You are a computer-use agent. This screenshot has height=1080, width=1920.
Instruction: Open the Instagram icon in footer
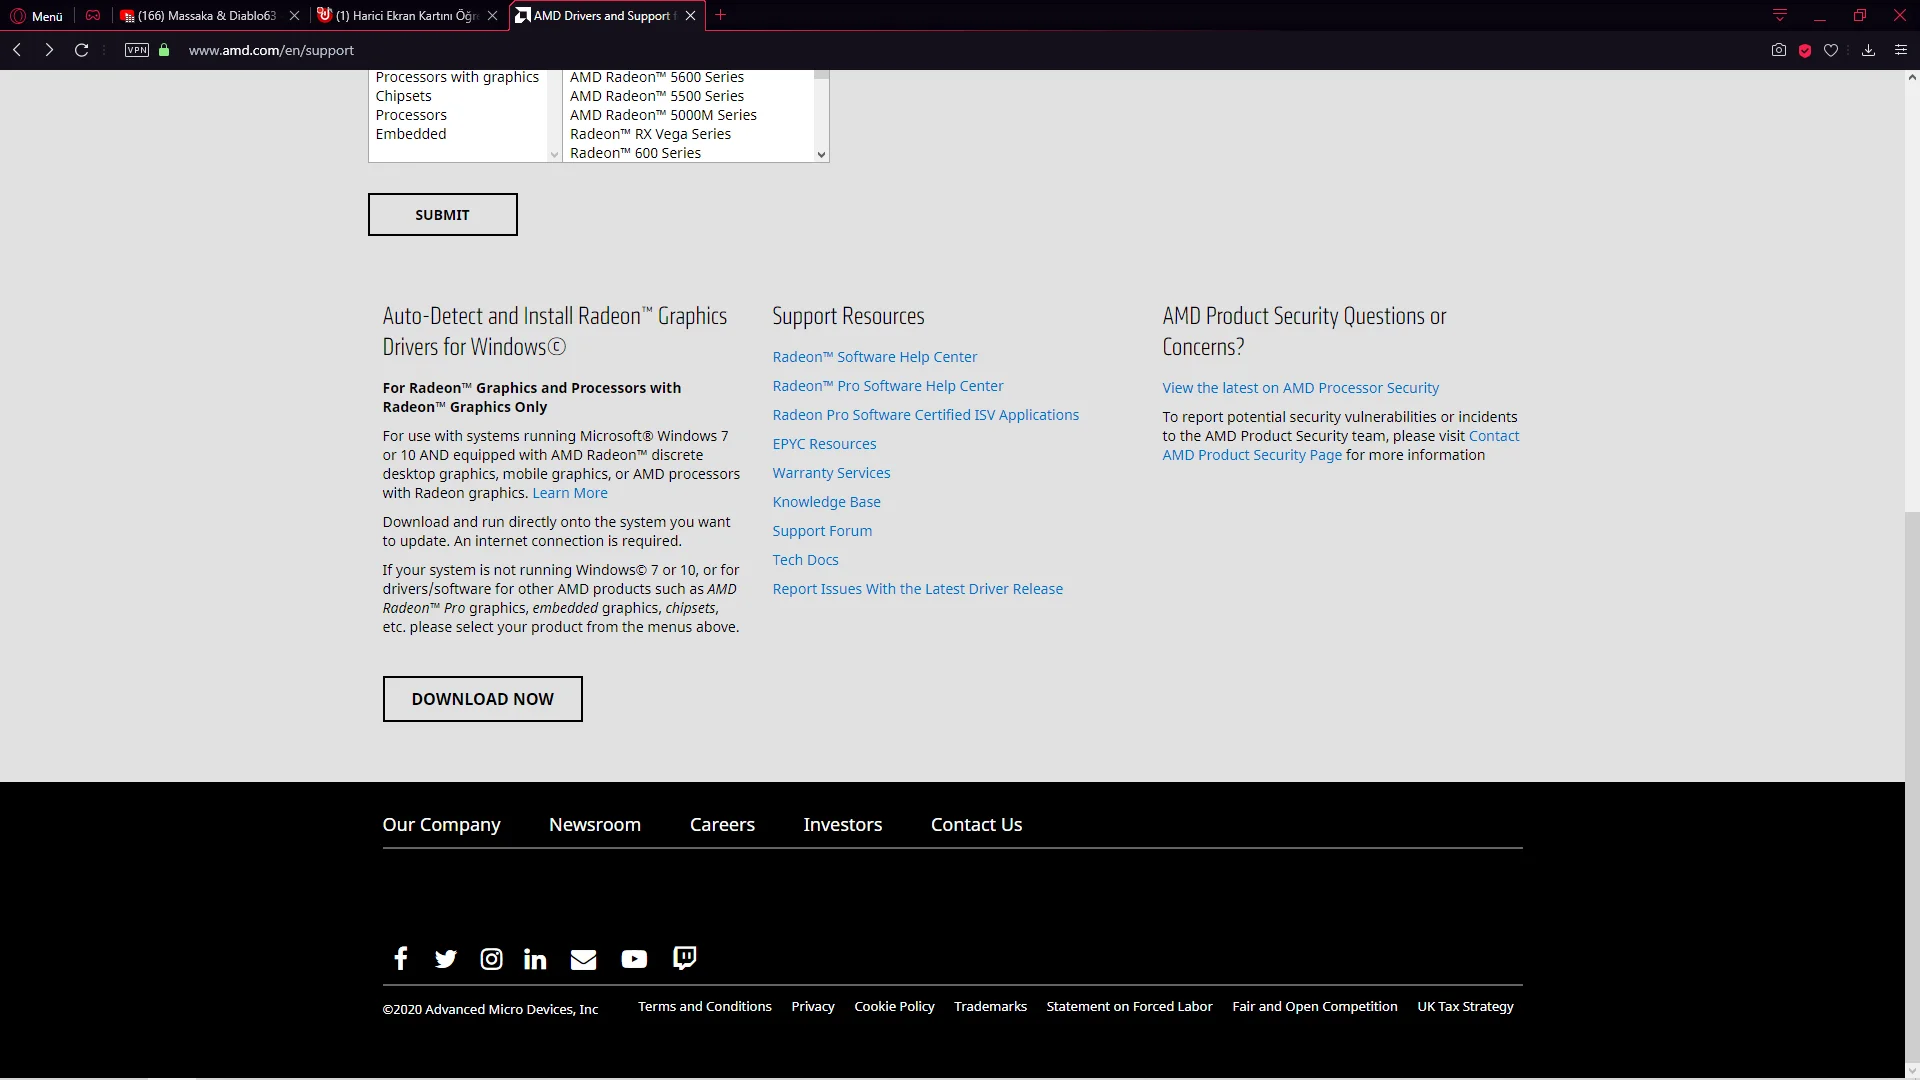pos(491,959)
